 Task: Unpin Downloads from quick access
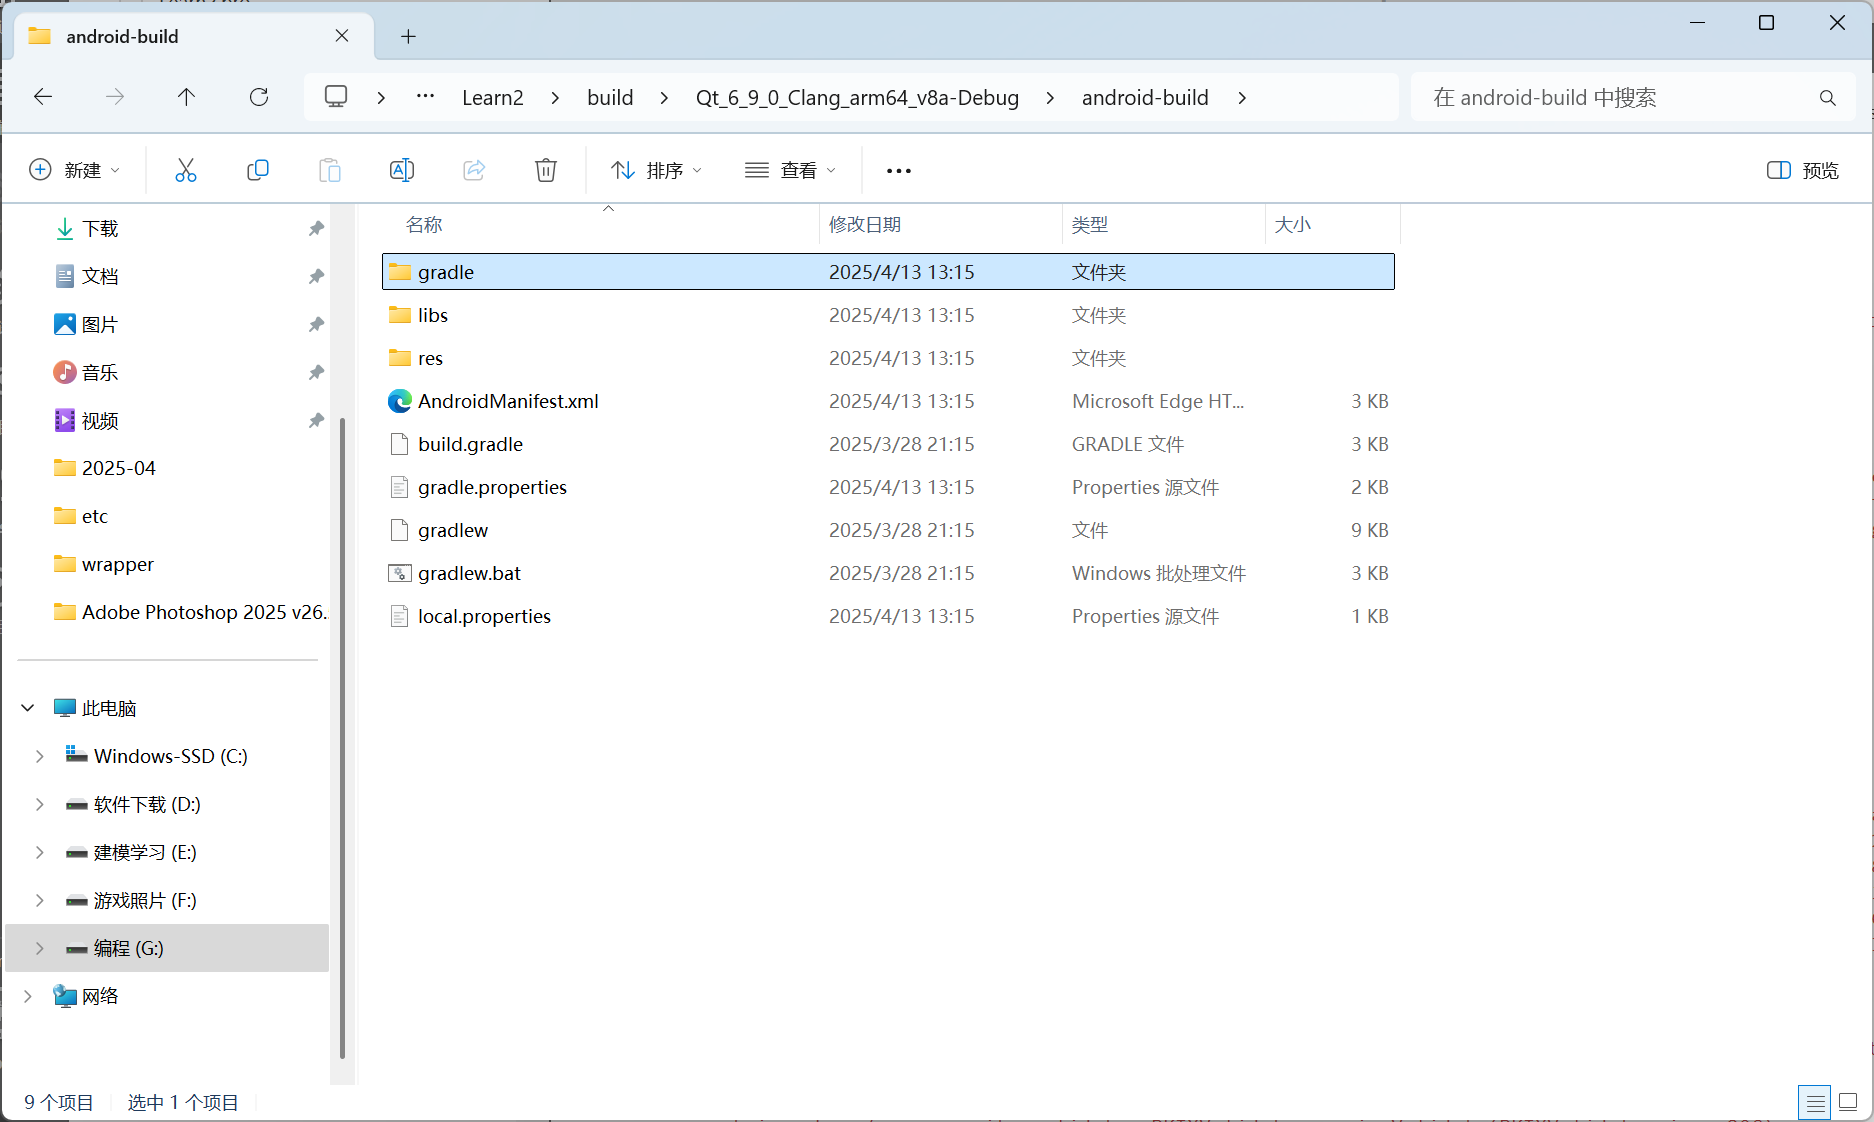(x=316, y=229)
